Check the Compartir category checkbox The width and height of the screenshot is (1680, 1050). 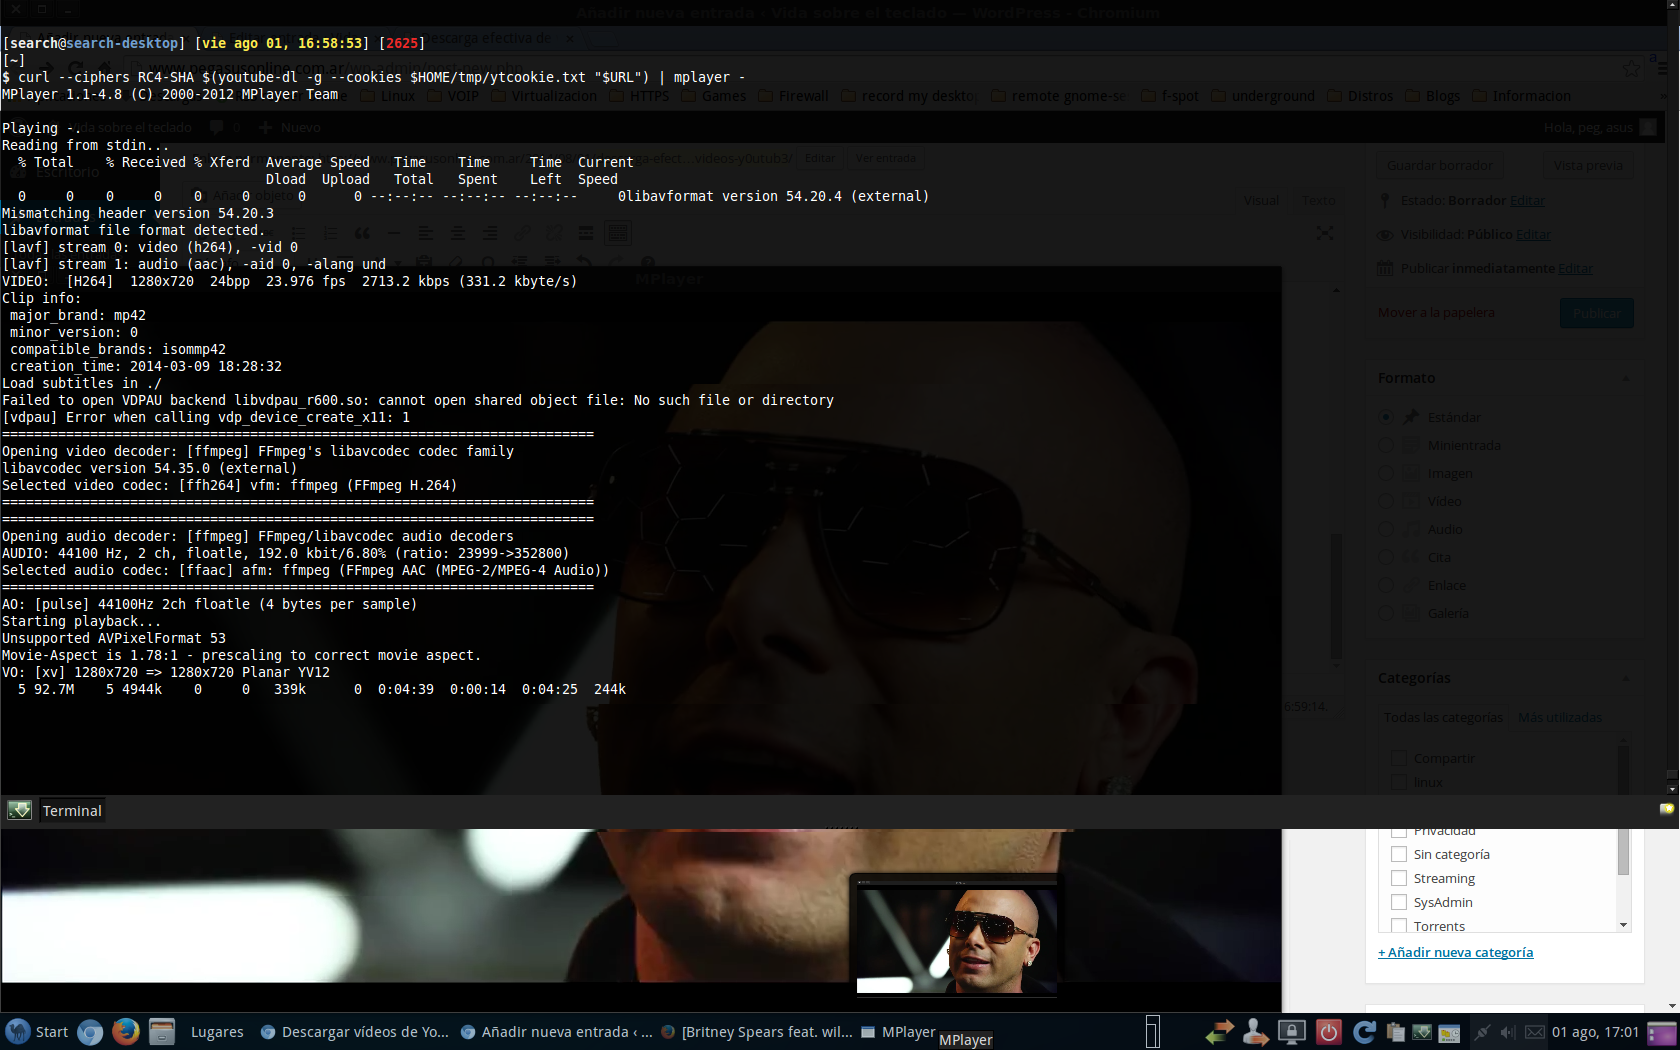[1399, 758]
